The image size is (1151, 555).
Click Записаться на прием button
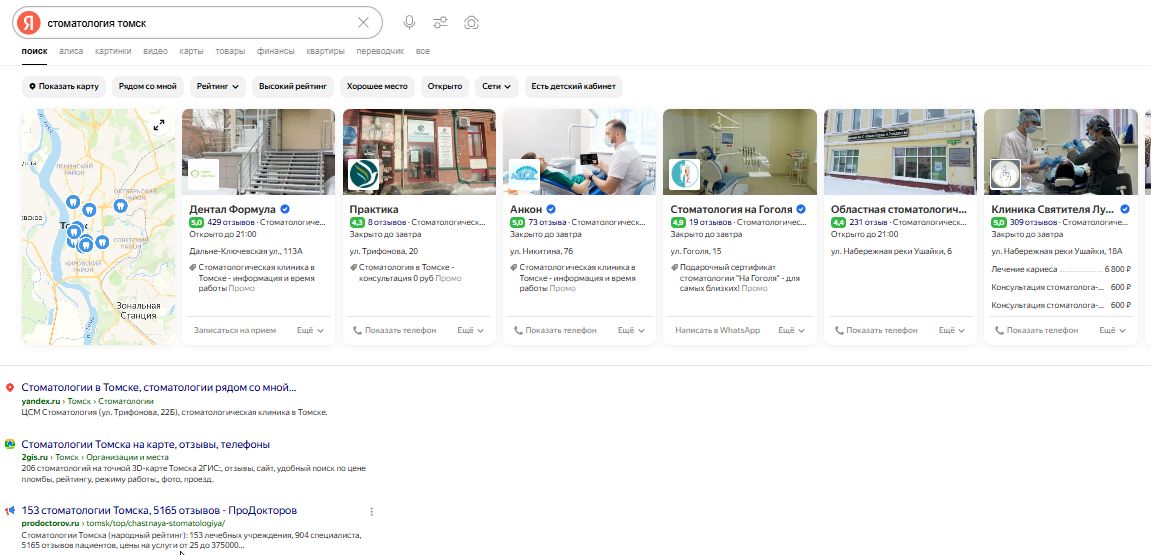(235, 330)
